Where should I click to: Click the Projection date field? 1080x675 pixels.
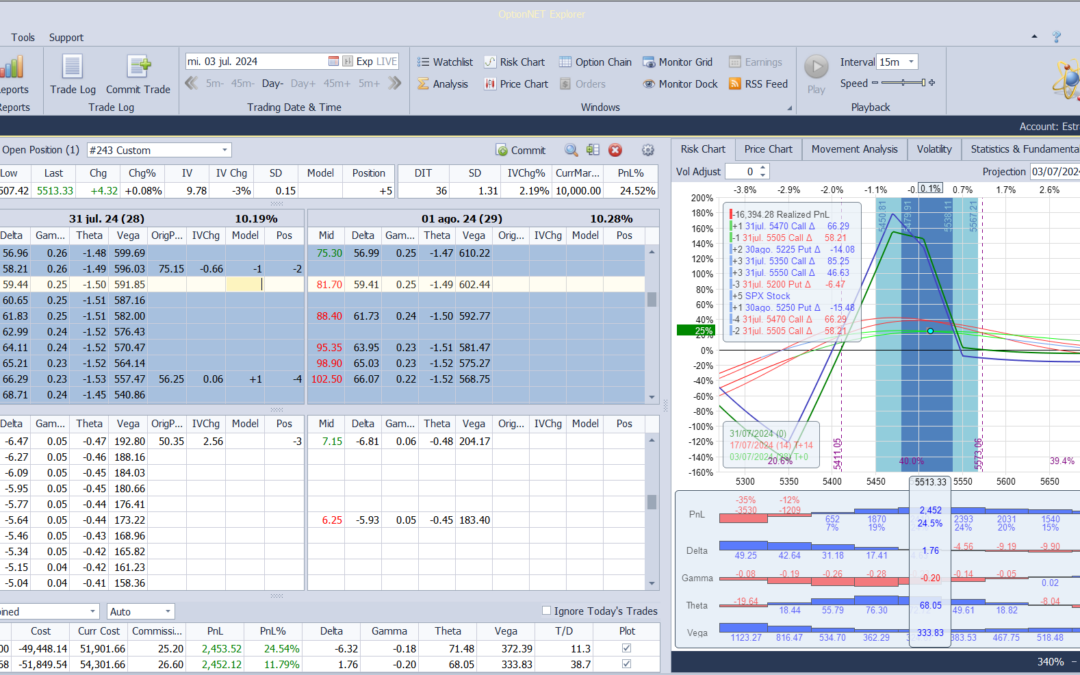(1054, 172)
